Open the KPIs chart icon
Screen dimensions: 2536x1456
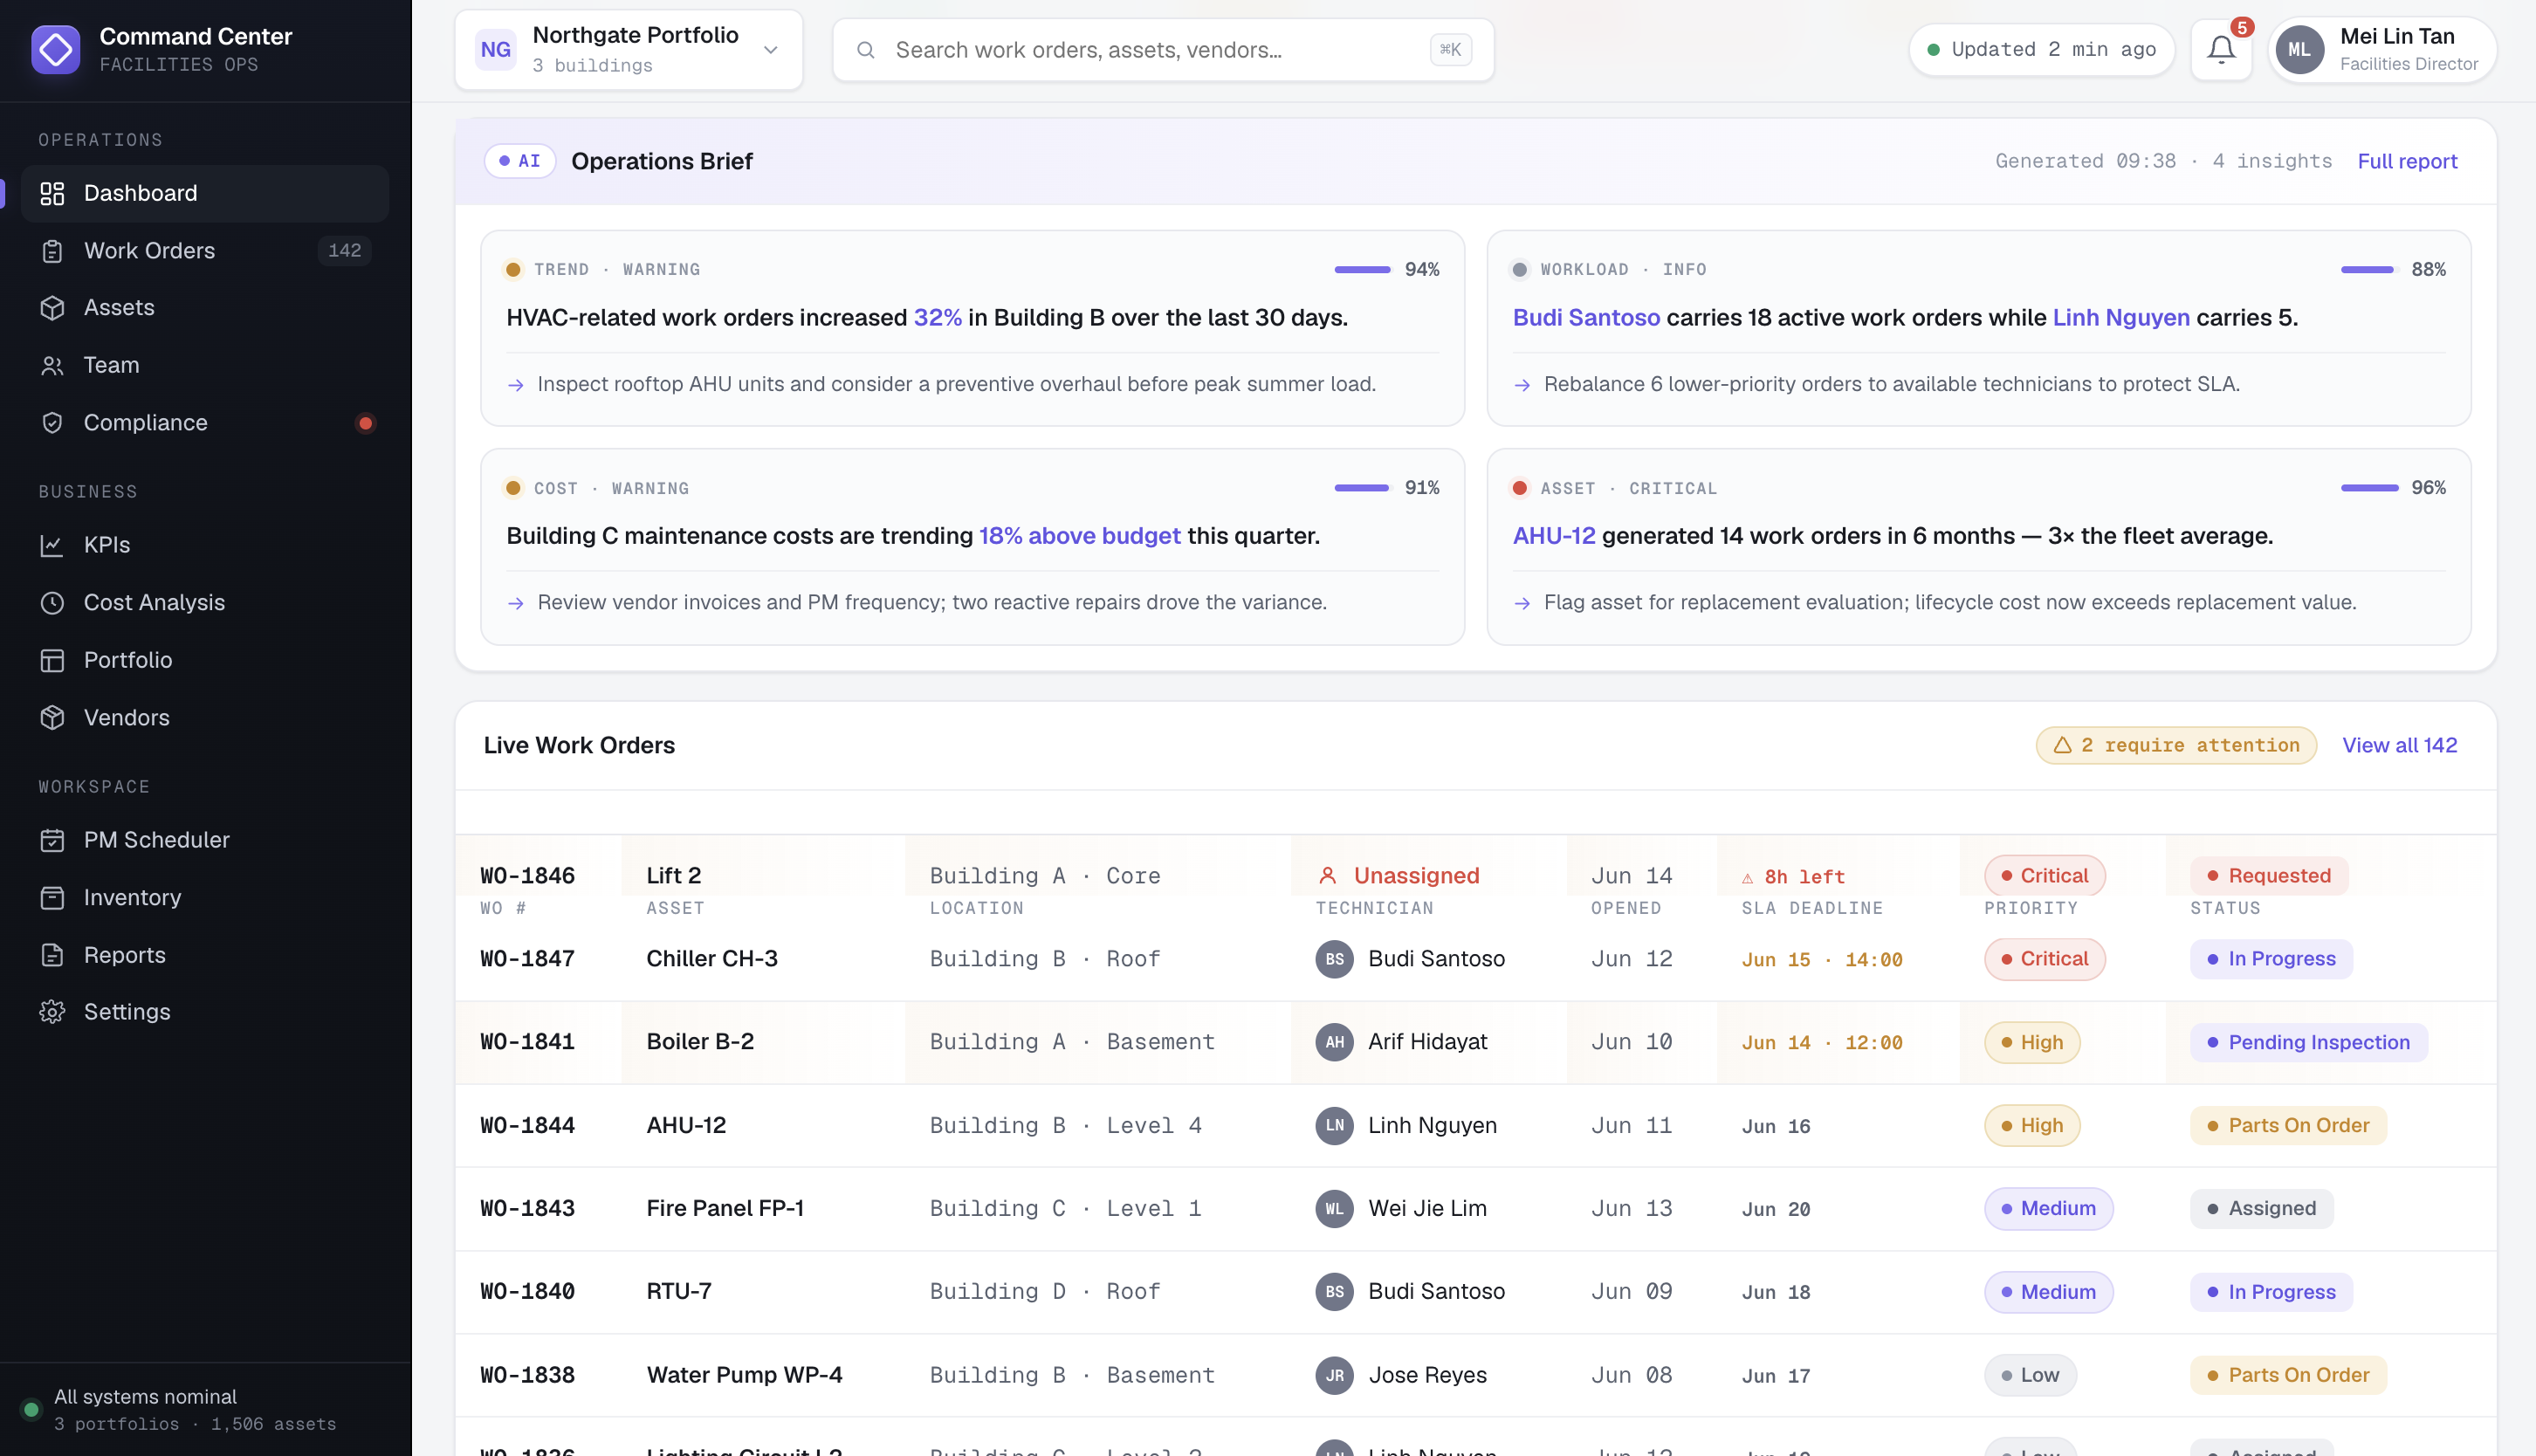pos(52,545)
